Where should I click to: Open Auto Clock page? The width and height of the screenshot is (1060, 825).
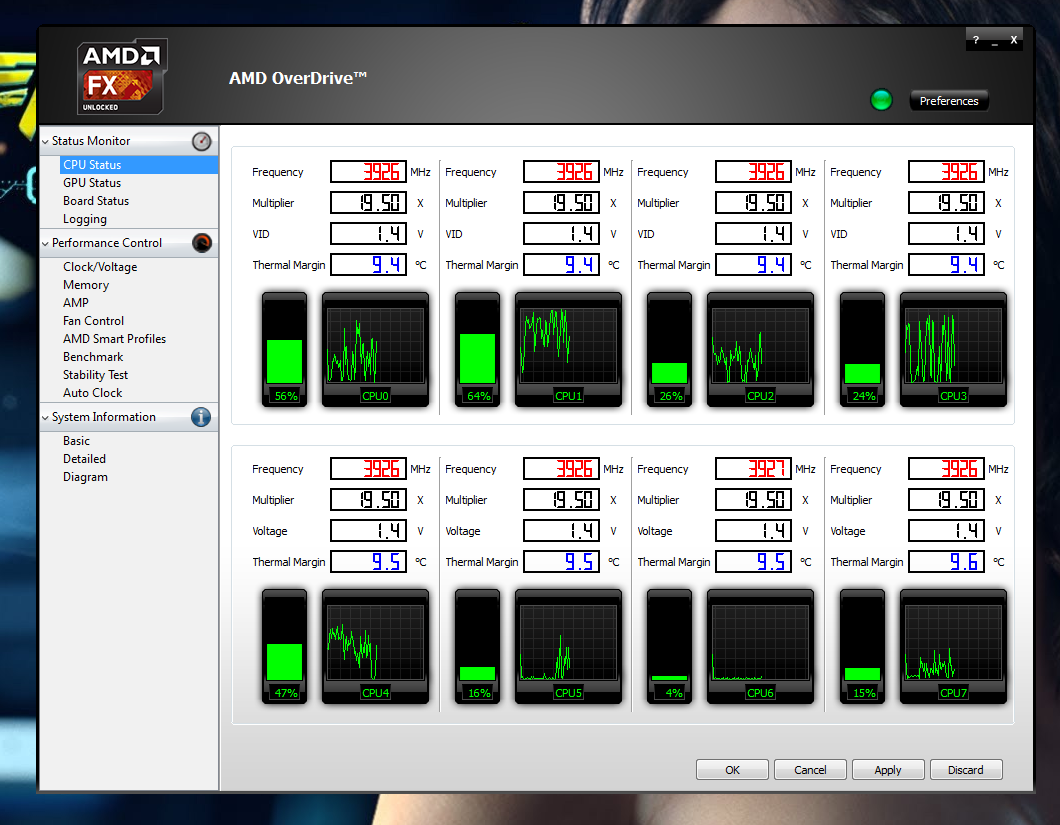93,393
